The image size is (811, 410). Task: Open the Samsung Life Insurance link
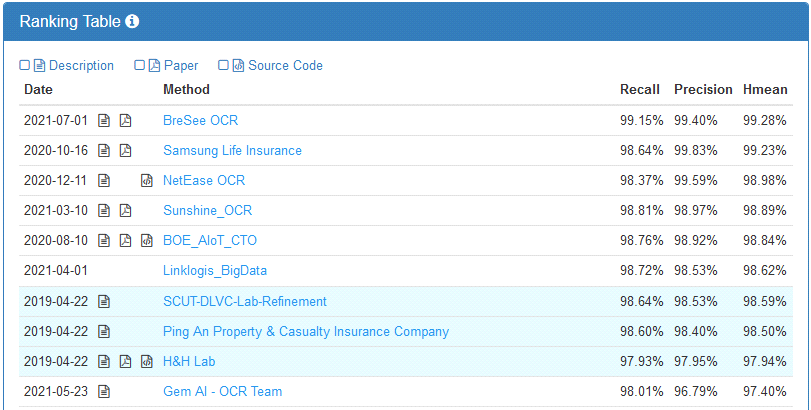pyautogui.click(x=232, y=150)
